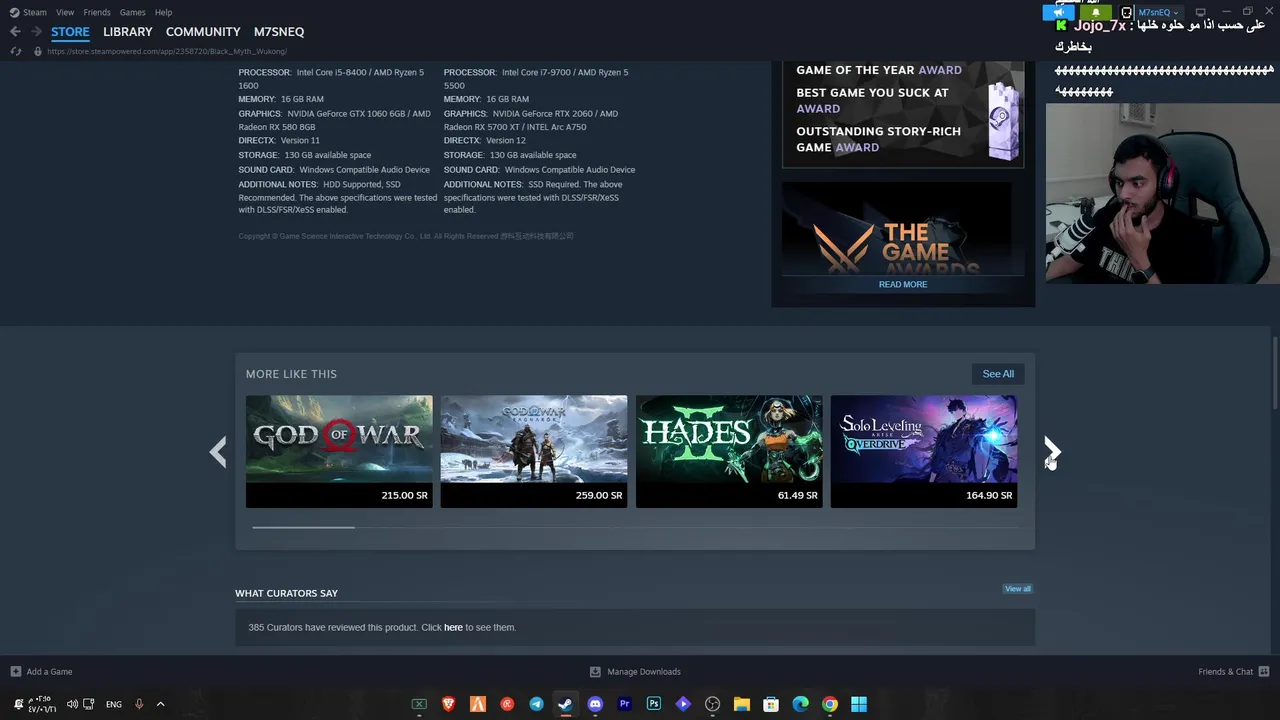Open Friends & Chat
The height and width of the screenshot is (720, 1280).
coord(1234,672)
